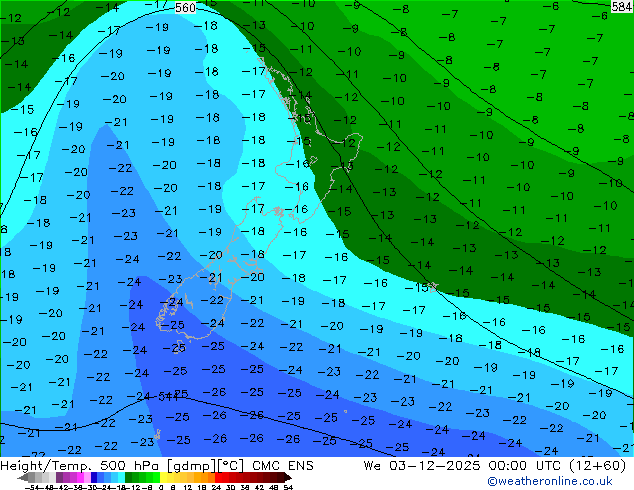Click the dark blue swatch in the color legend

[94, 477]
